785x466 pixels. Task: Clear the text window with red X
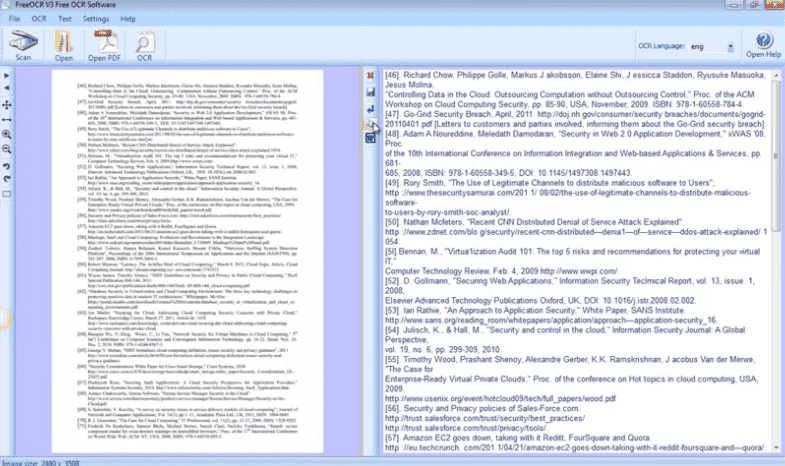[370, 76]
